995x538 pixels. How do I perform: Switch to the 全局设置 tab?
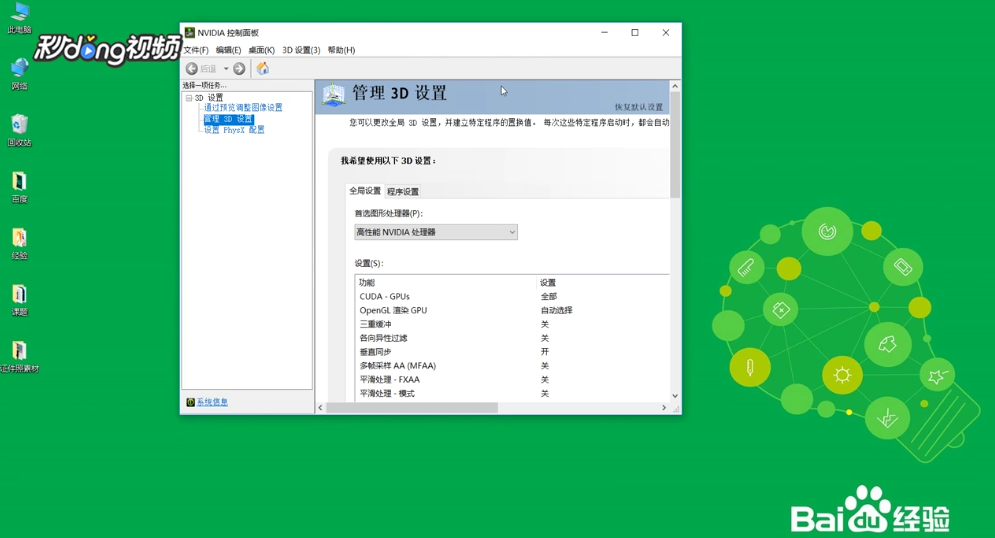(365, 190)
